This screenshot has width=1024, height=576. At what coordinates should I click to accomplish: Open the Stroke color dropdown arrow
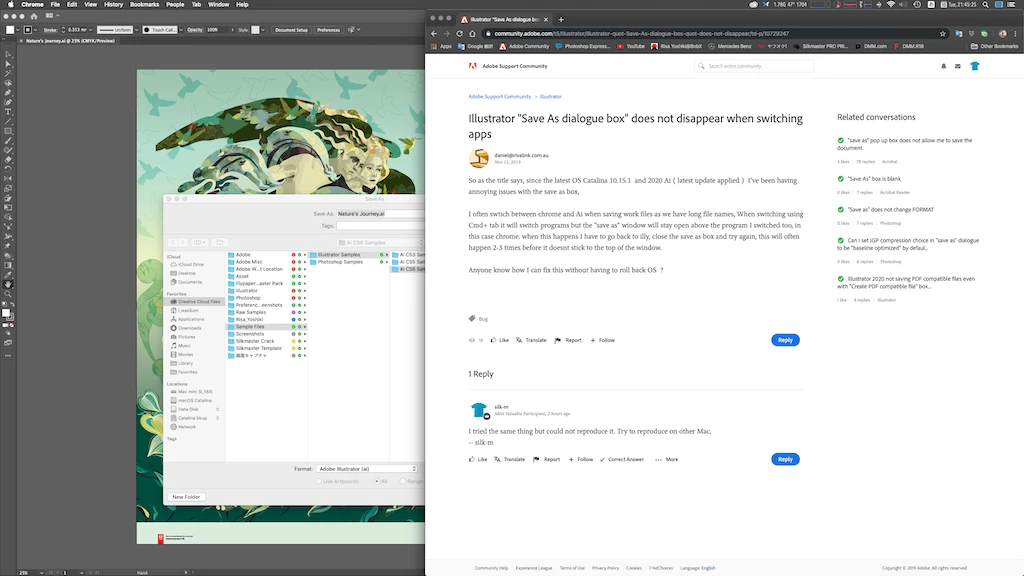pyautogui.click(x=36, y=29)
